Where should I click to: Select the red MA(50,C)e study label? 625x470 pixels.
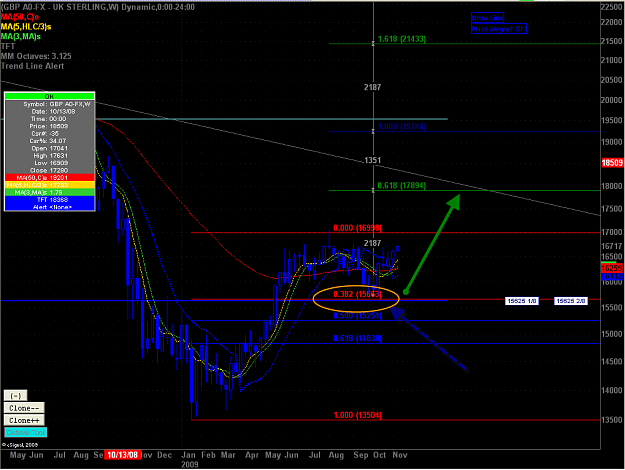(x=20, y=17)
